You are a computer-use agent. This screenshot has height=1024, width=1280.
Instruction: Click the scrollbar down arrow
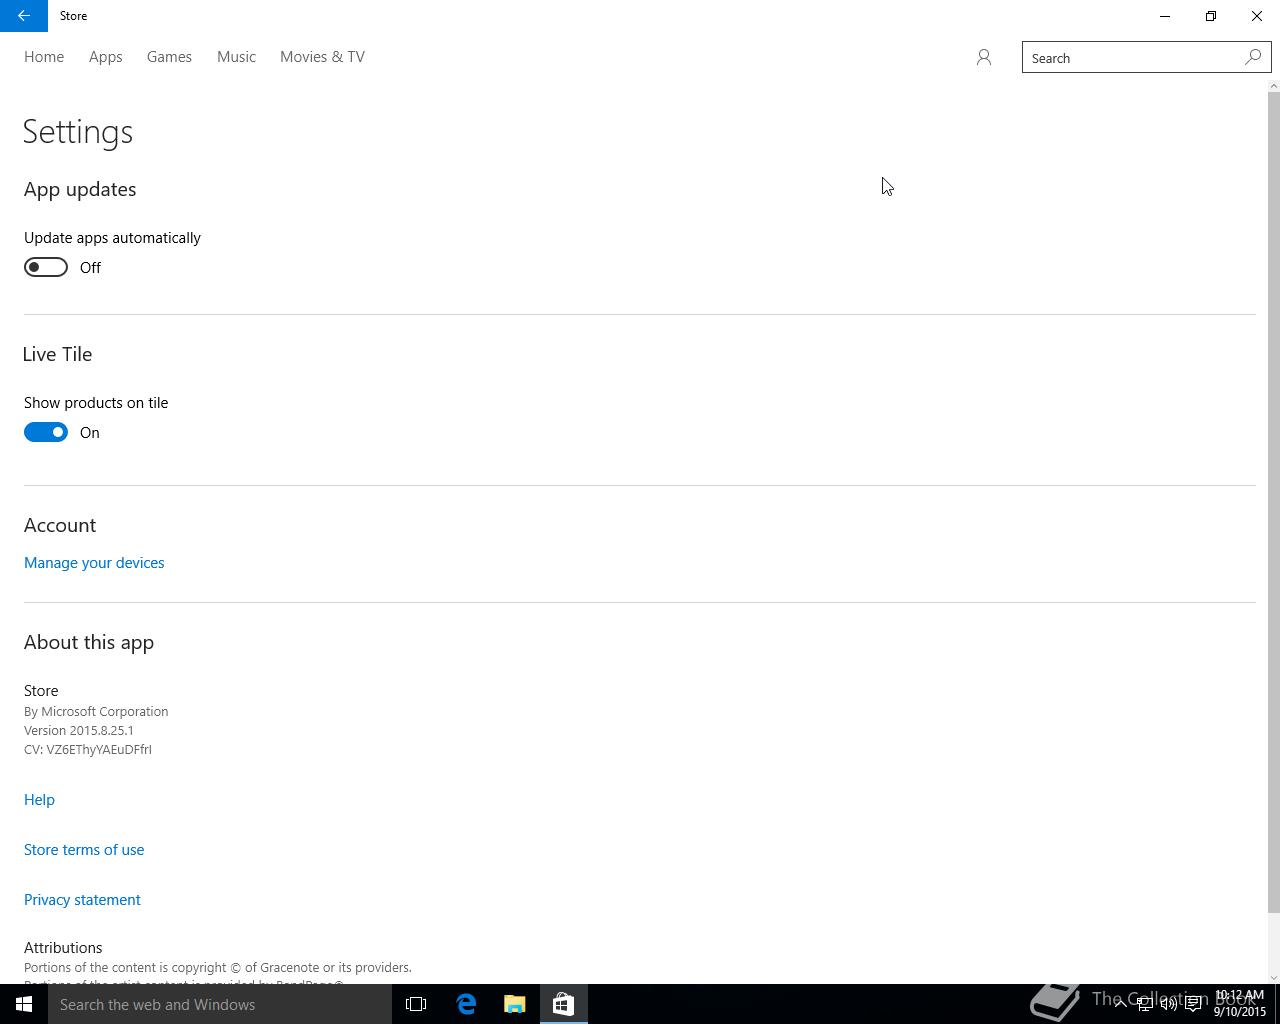tap(1273, 977)
